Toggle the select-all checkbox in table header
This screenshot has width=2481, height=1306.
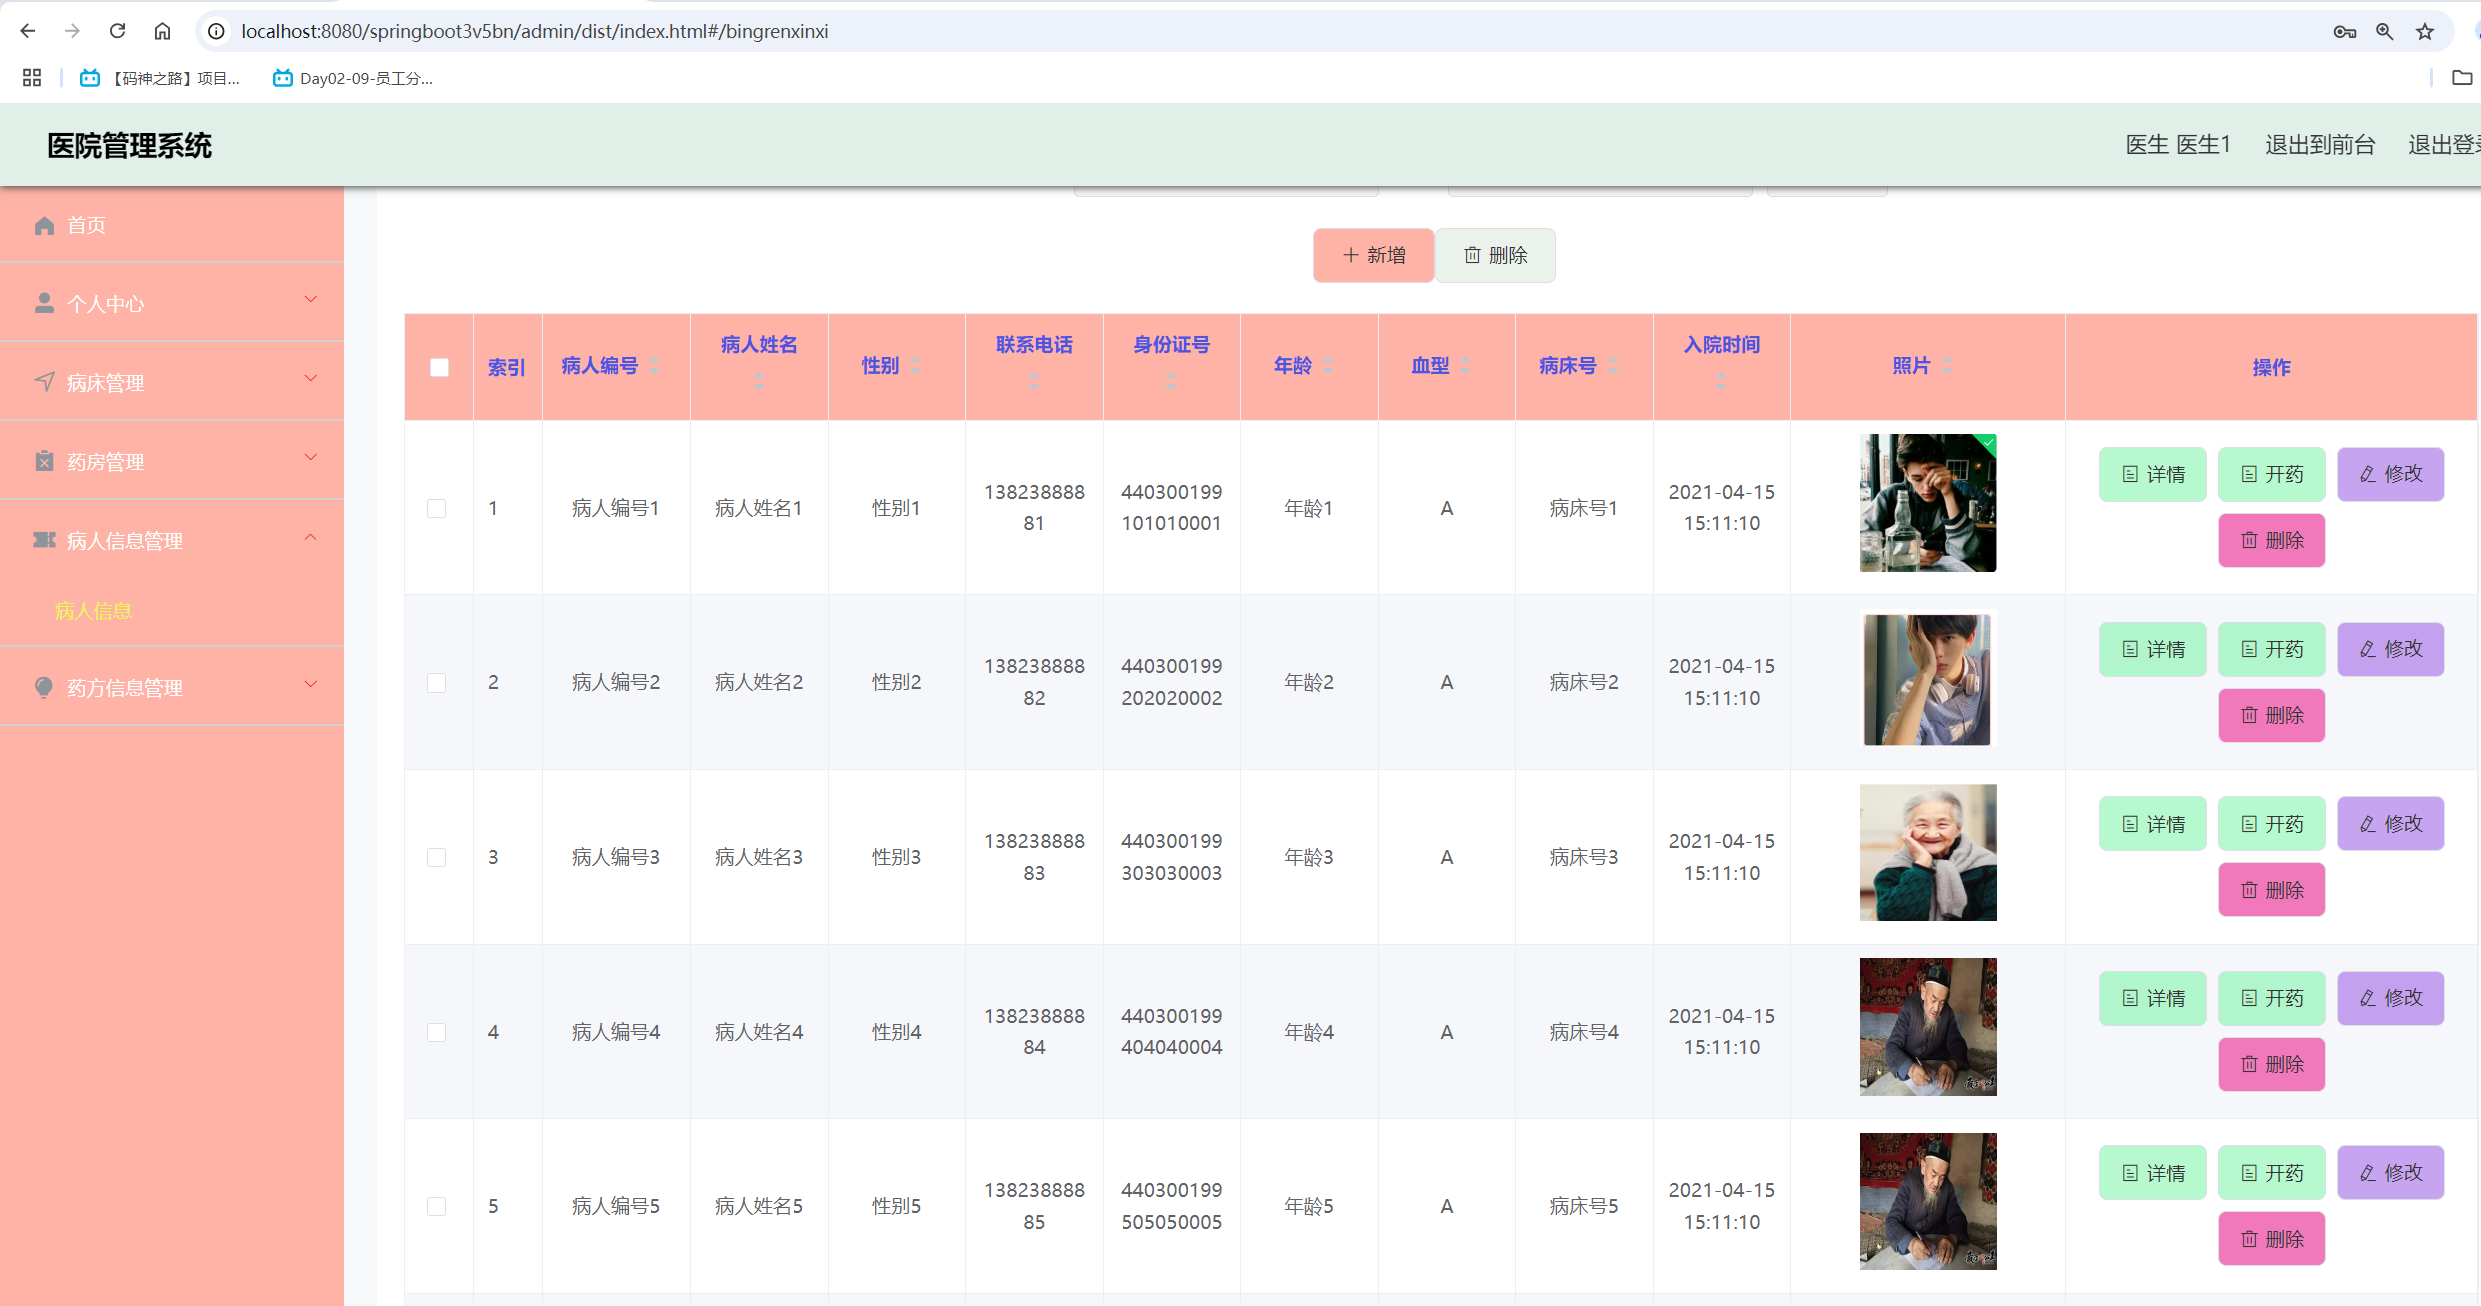click(439, 367)
